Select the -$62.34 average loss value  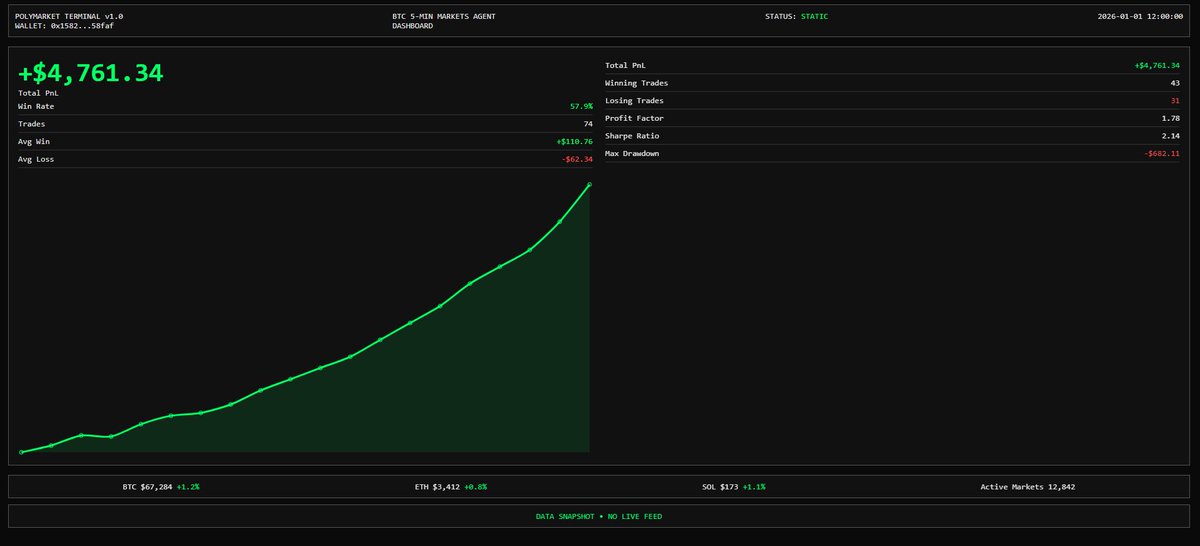[577, 159]
